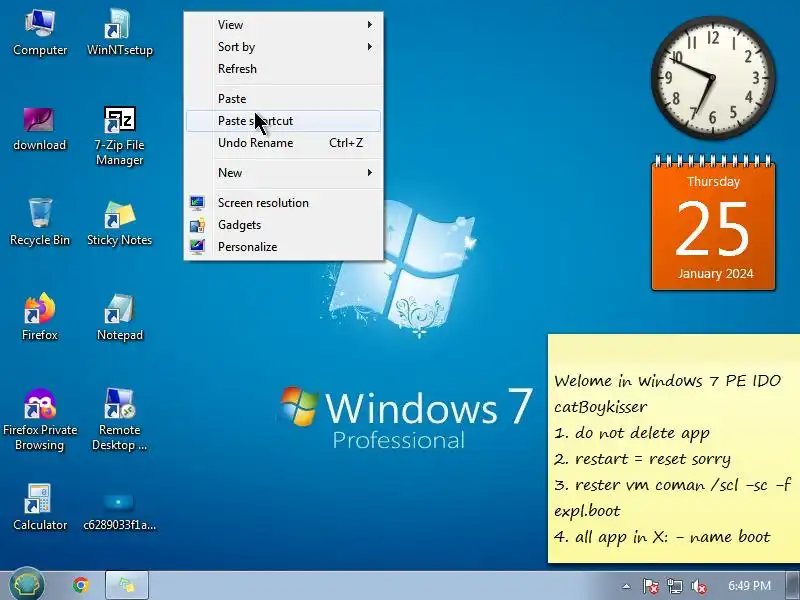Show hidden tray icons arrow
This screenshot has width=800, height=600.
(627, 586)
